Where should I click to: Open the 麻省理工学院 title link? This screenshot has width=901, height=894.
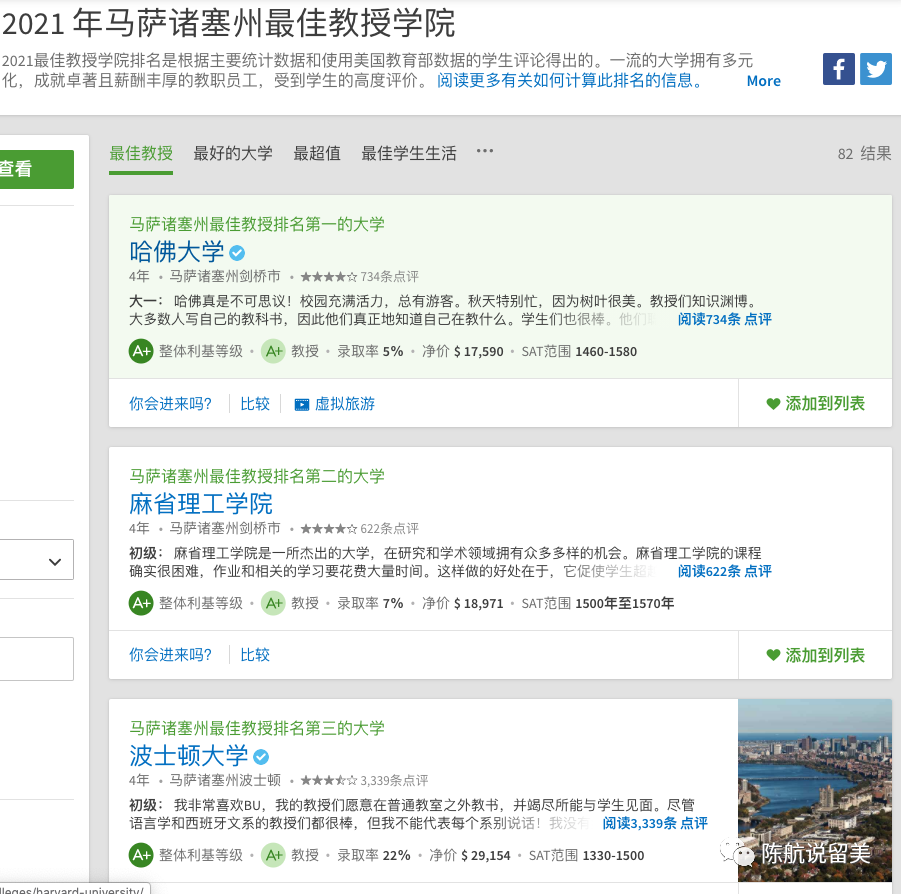point(201,503)
